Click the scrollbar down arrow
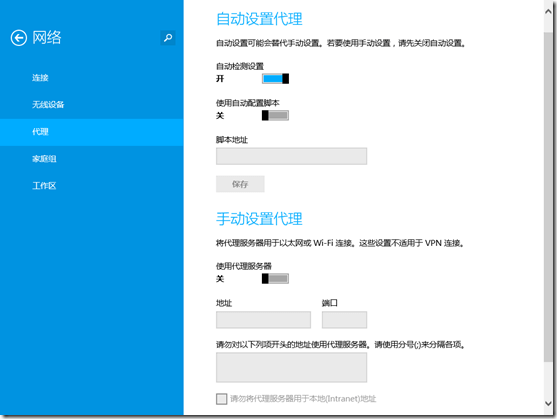The image size is (557, 419). point(548,403)
